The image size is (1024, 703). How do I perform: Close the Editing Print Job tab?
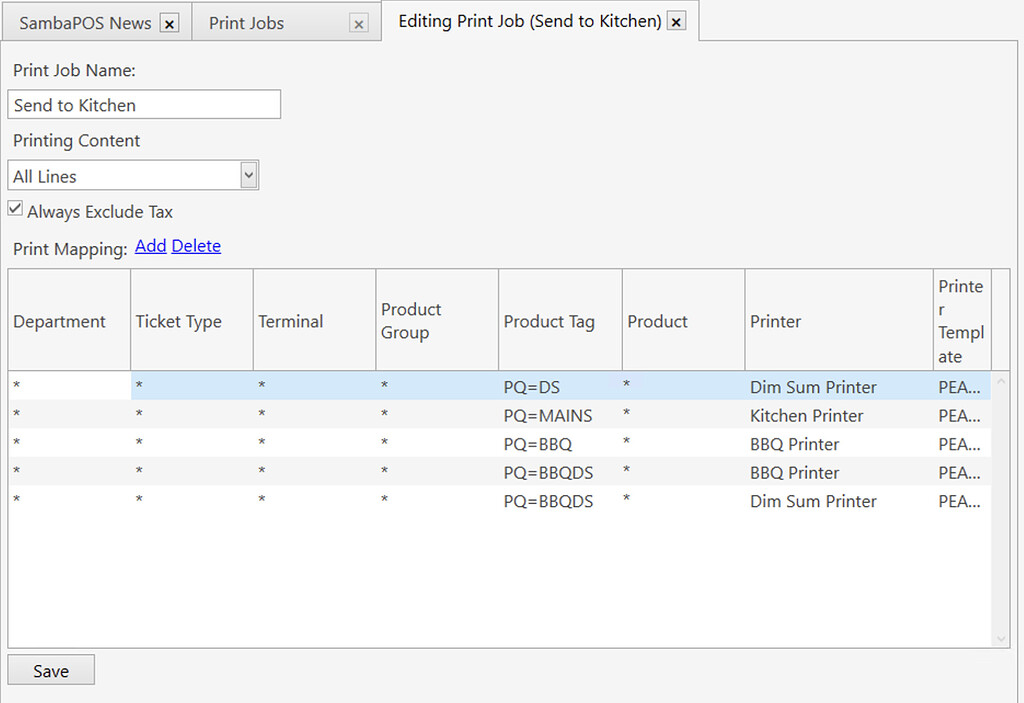[677, 22]
